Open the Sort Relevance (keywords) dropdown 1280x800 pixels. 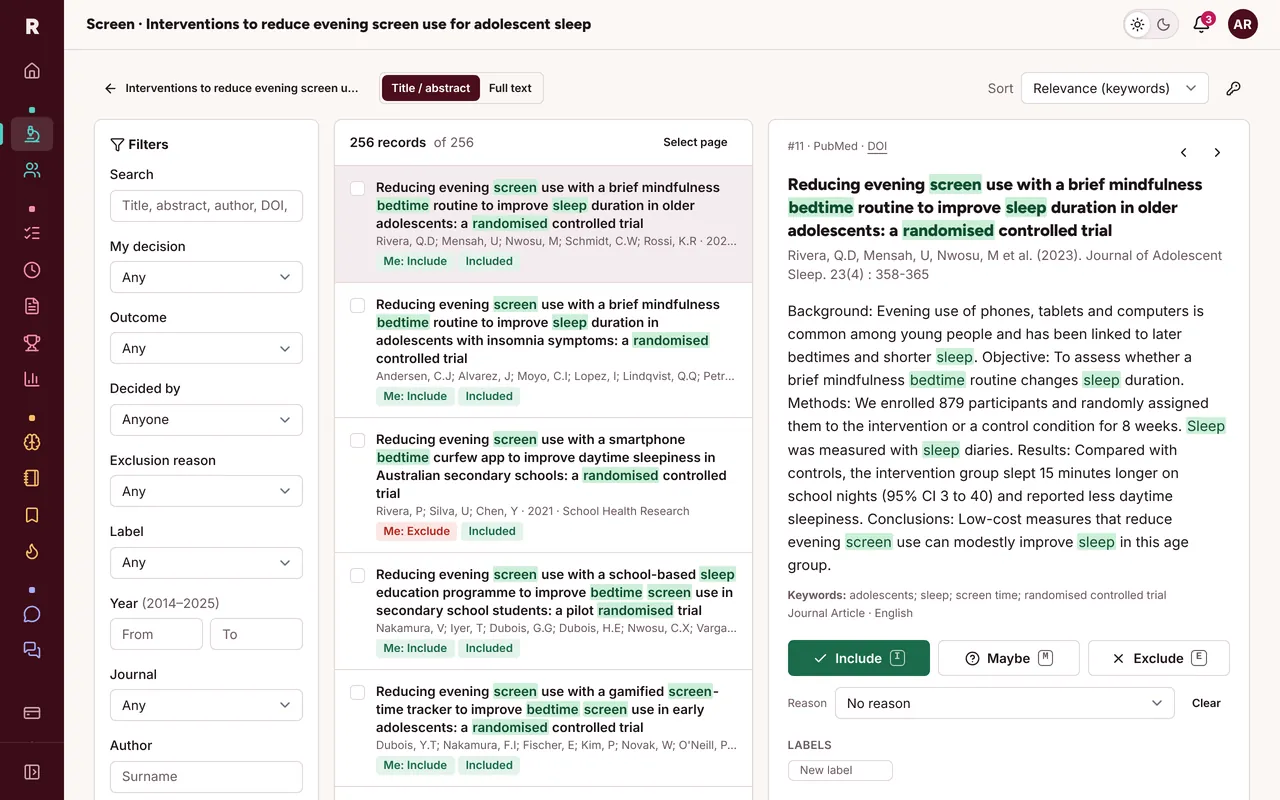tap(1114, 88)
